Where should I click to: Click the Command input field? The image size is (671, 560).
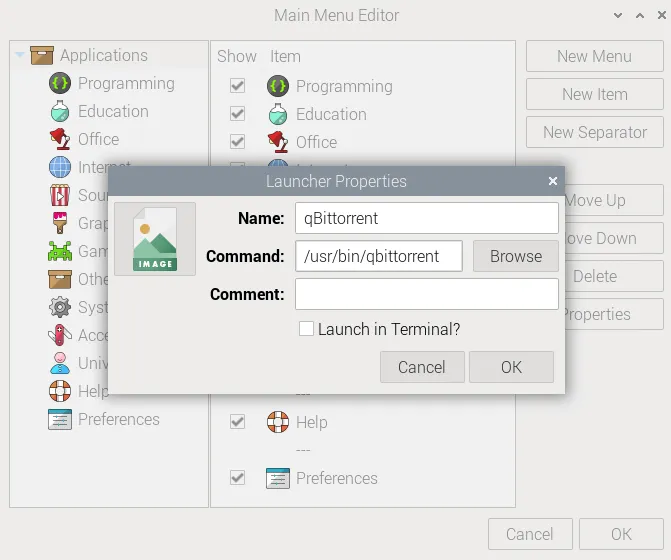tap(379, 256)
